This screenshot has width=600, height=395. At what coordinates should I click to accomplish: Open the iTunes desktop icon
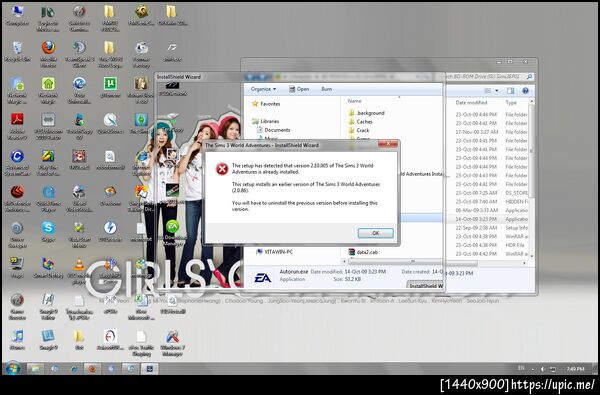(x=17, y=339)
